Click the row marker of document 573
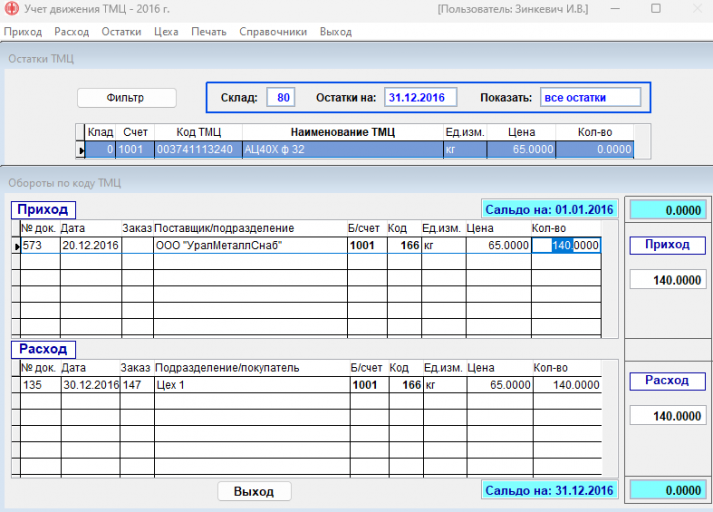This screenshot has width=713, height=512. [x=16, y=246]
